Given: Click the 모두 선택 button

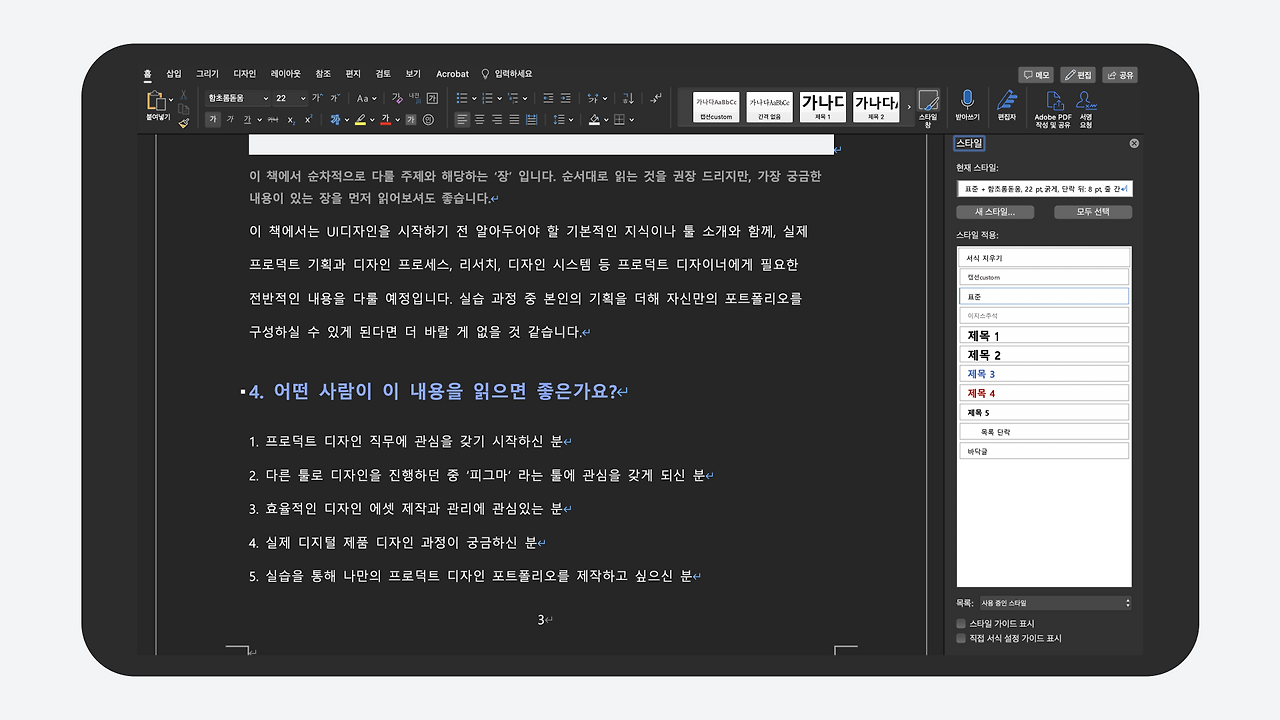Looking at the screenshot, I should (x=1093, y=212).
